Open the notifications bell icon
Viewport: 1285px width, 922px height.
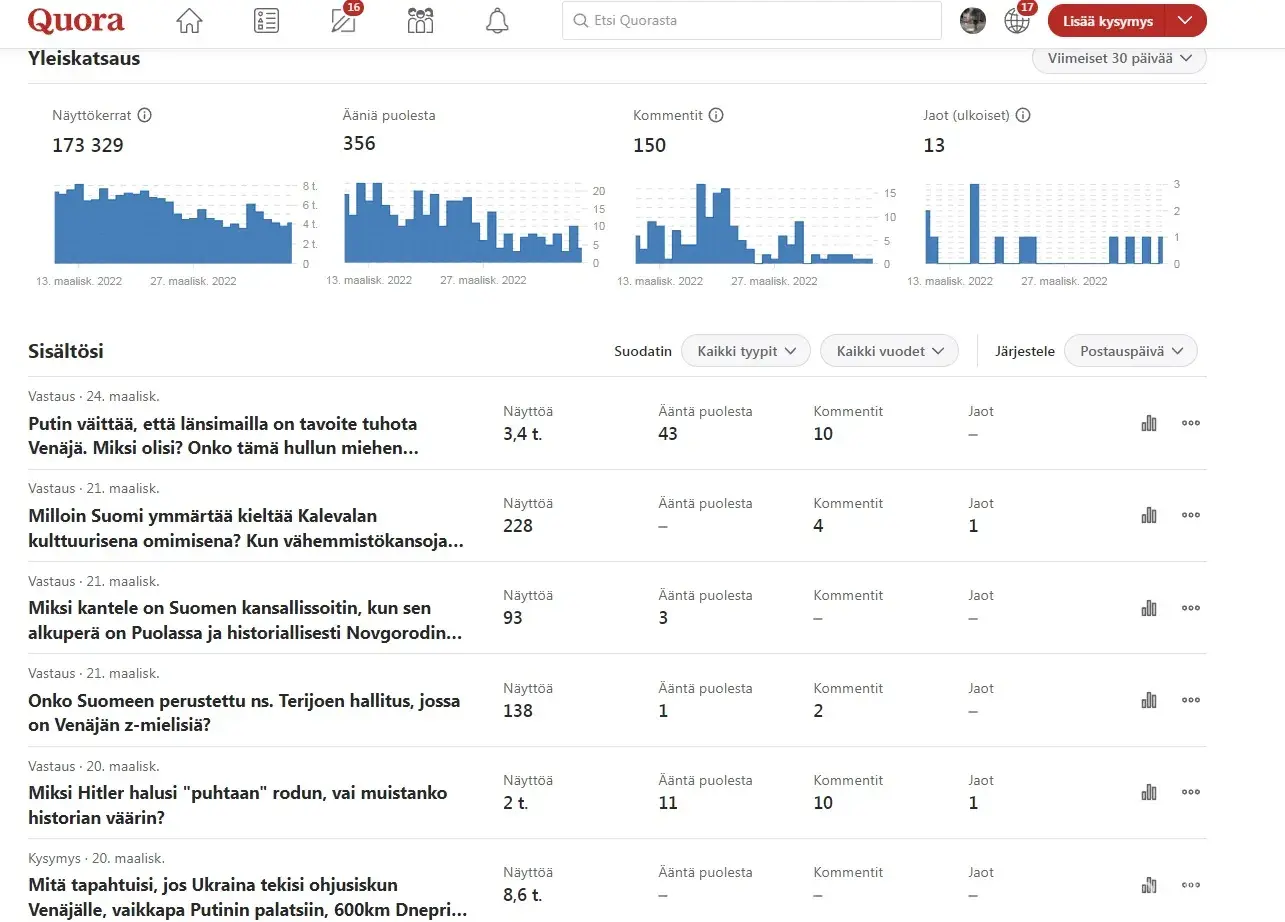497,21
